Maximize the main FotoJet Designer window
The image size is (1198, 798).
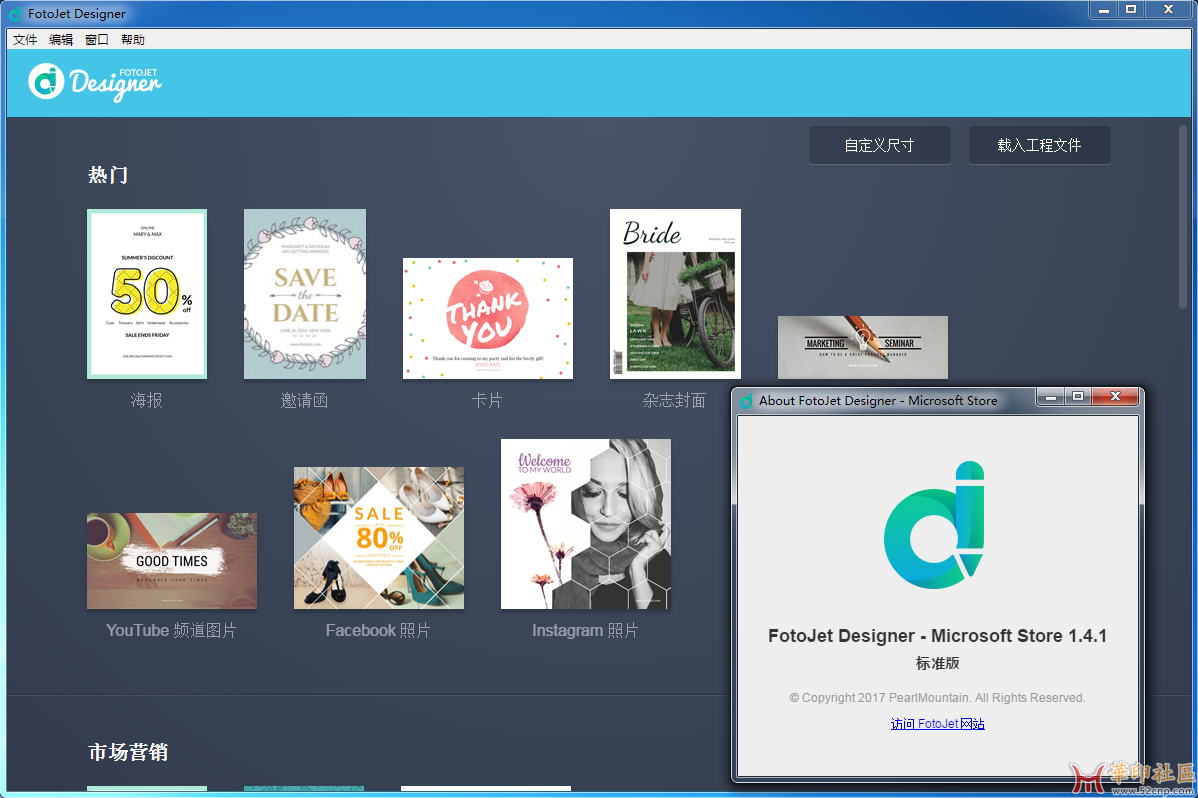click(x=1131, y=9)
